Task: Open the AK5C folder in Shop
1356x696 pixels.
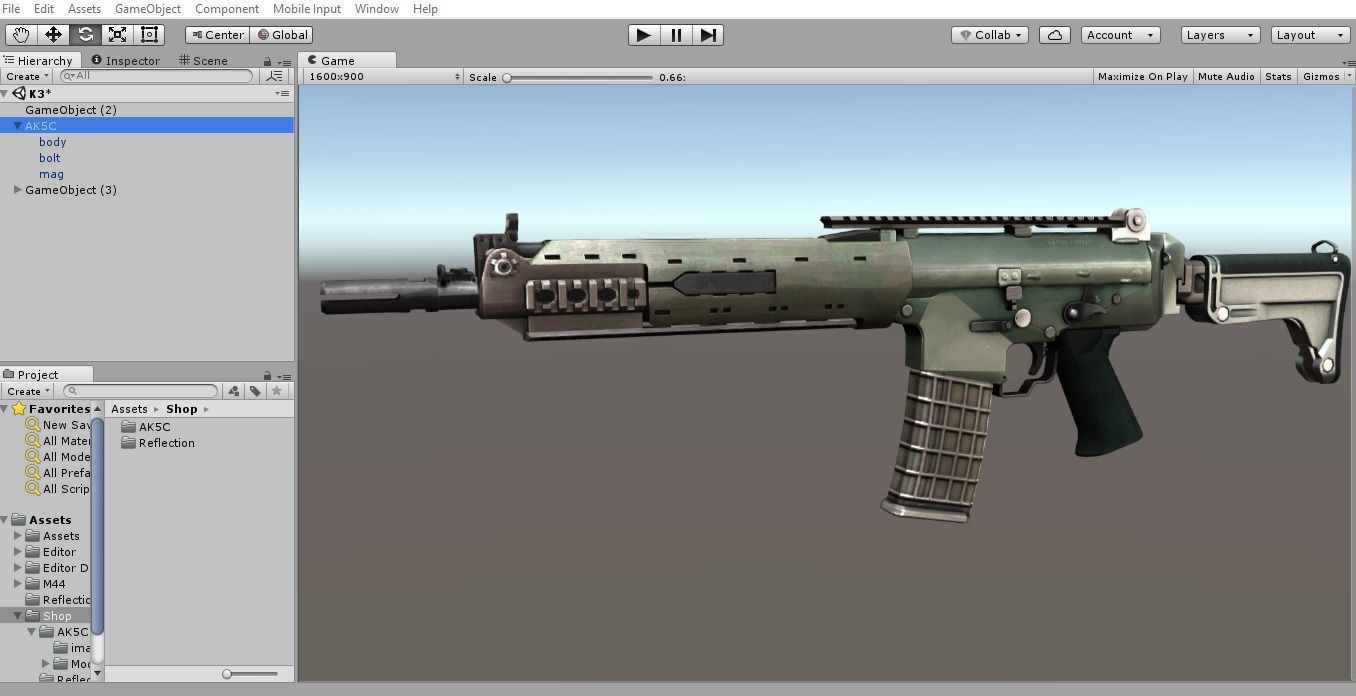Action: [146, 427]
